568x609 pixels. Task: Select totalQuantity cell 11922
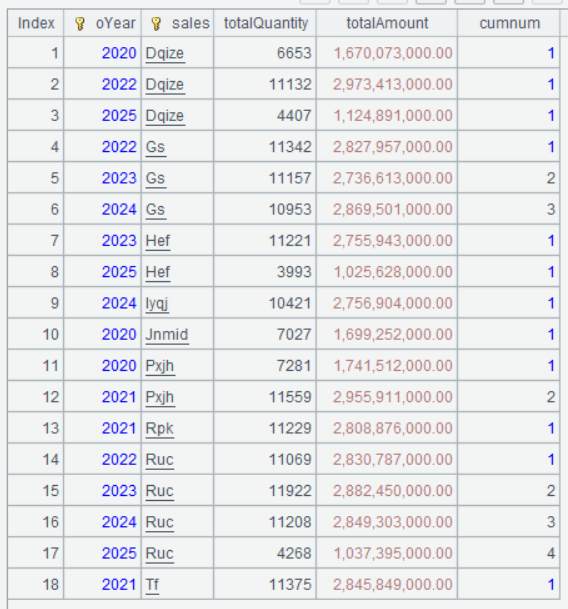pyautogui.click(x=265, y=491)
